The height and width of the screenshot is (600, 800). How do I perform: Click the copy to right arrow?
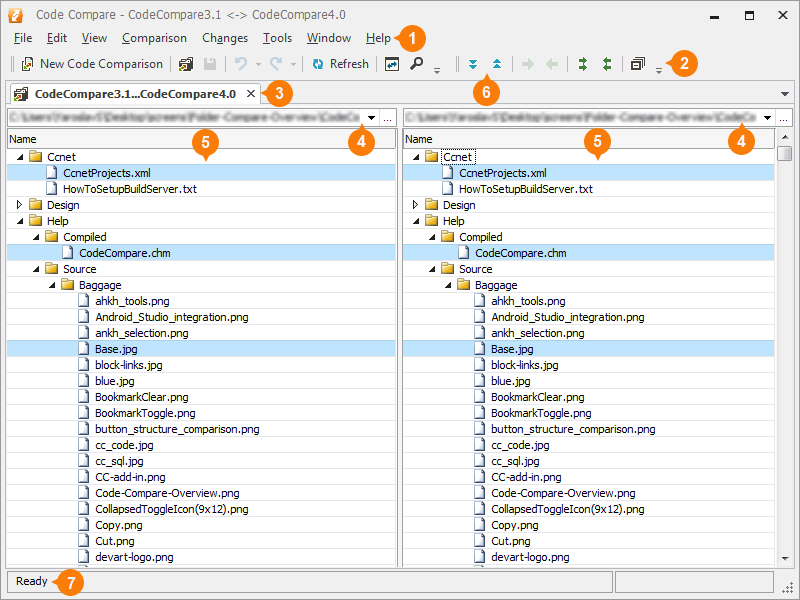[x=528, y=64]
